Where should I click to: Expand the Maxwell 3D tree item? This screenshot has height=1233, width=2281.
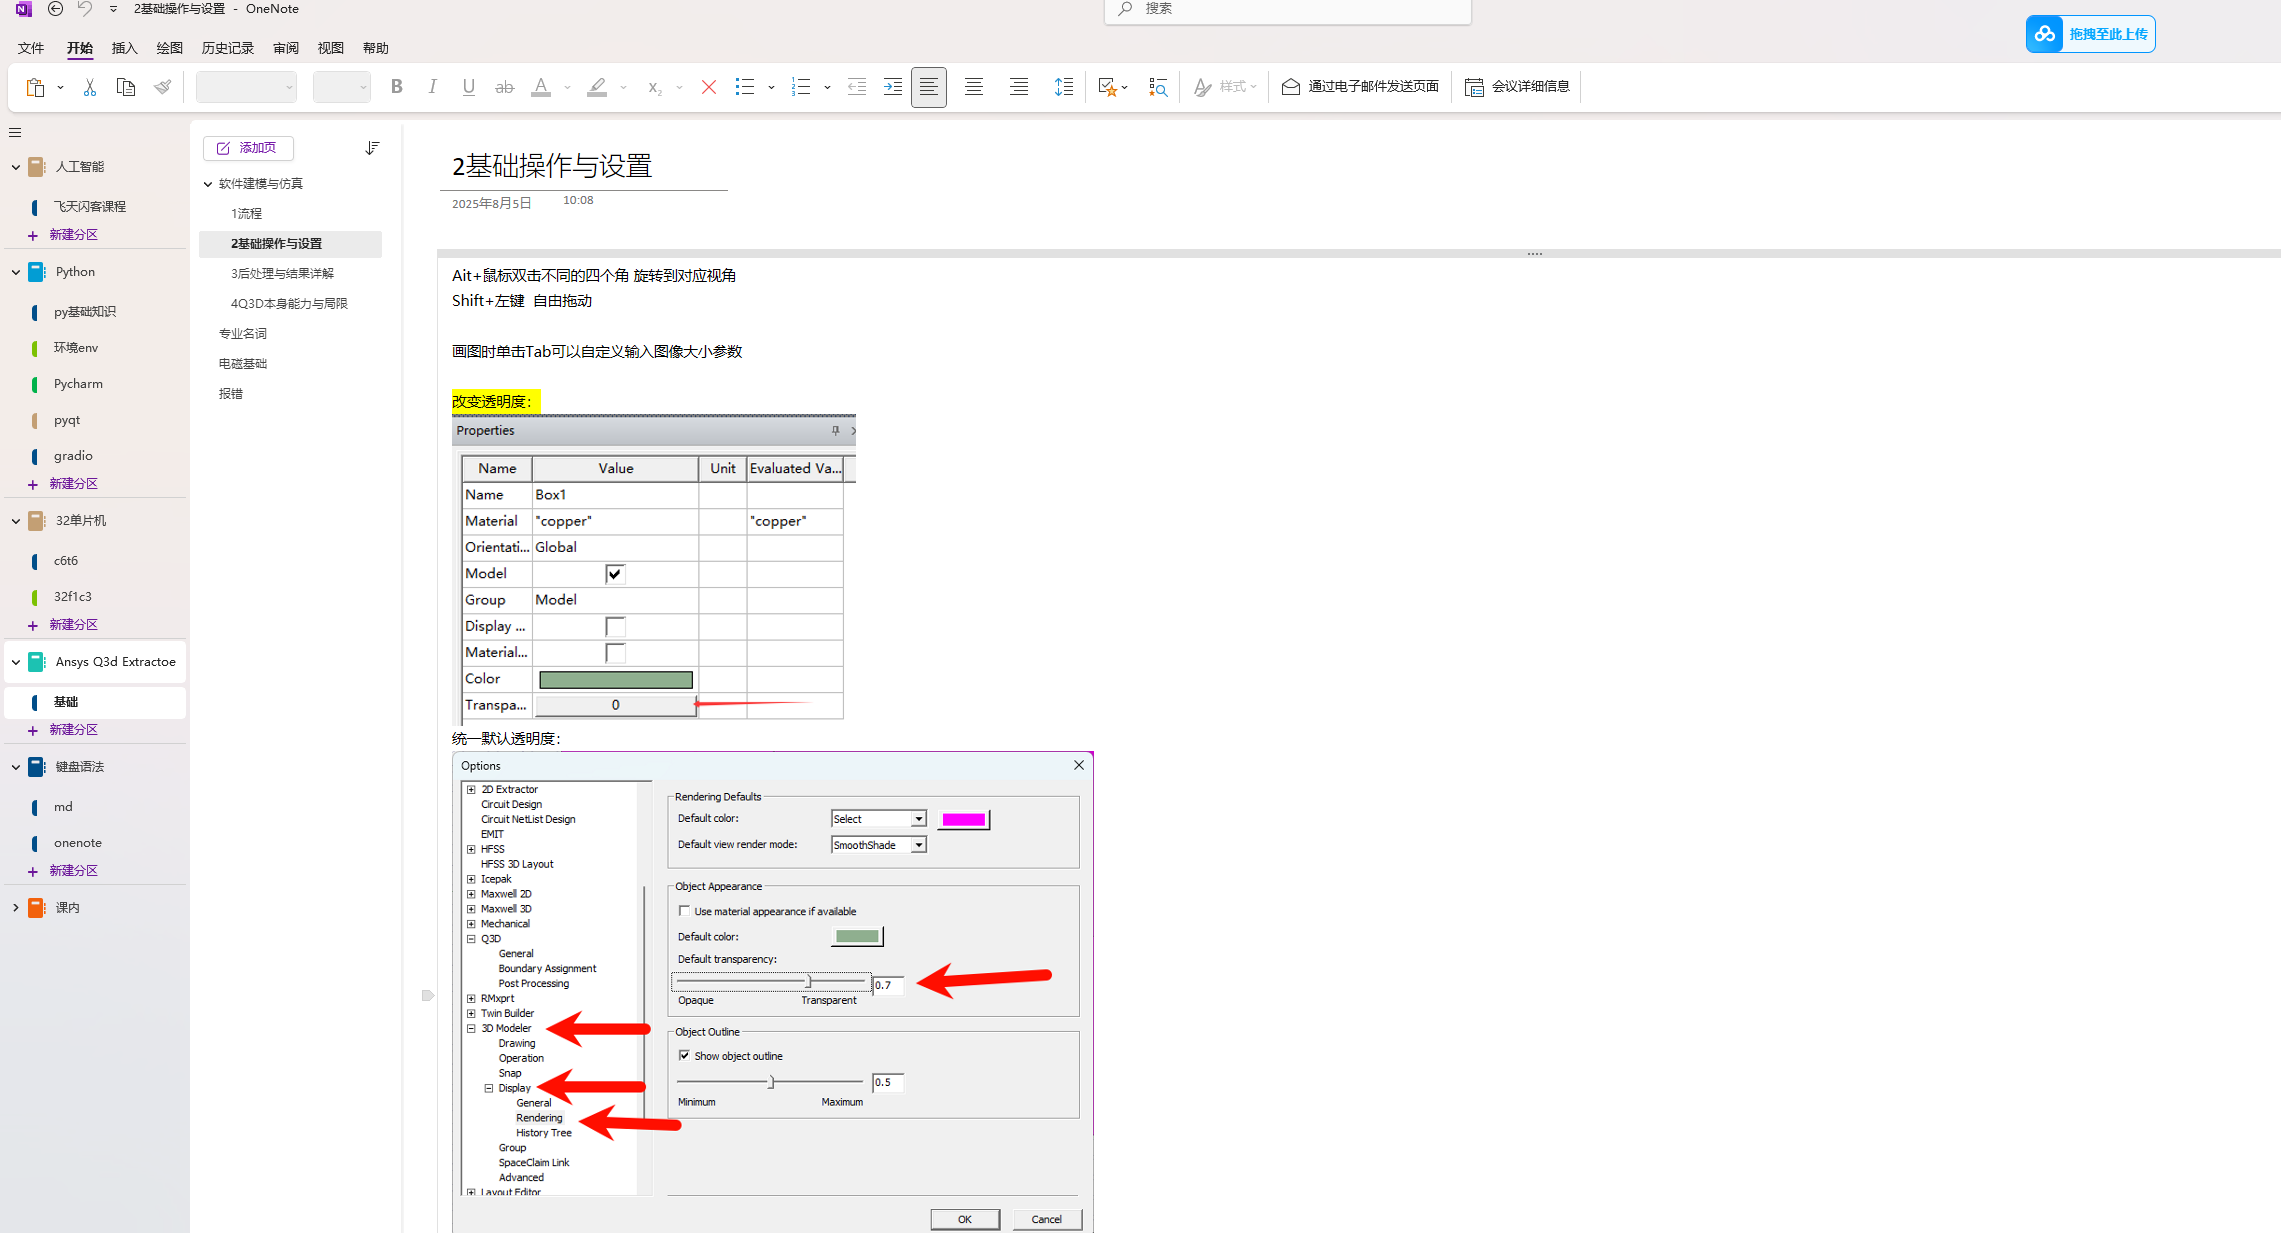(472, 908)
